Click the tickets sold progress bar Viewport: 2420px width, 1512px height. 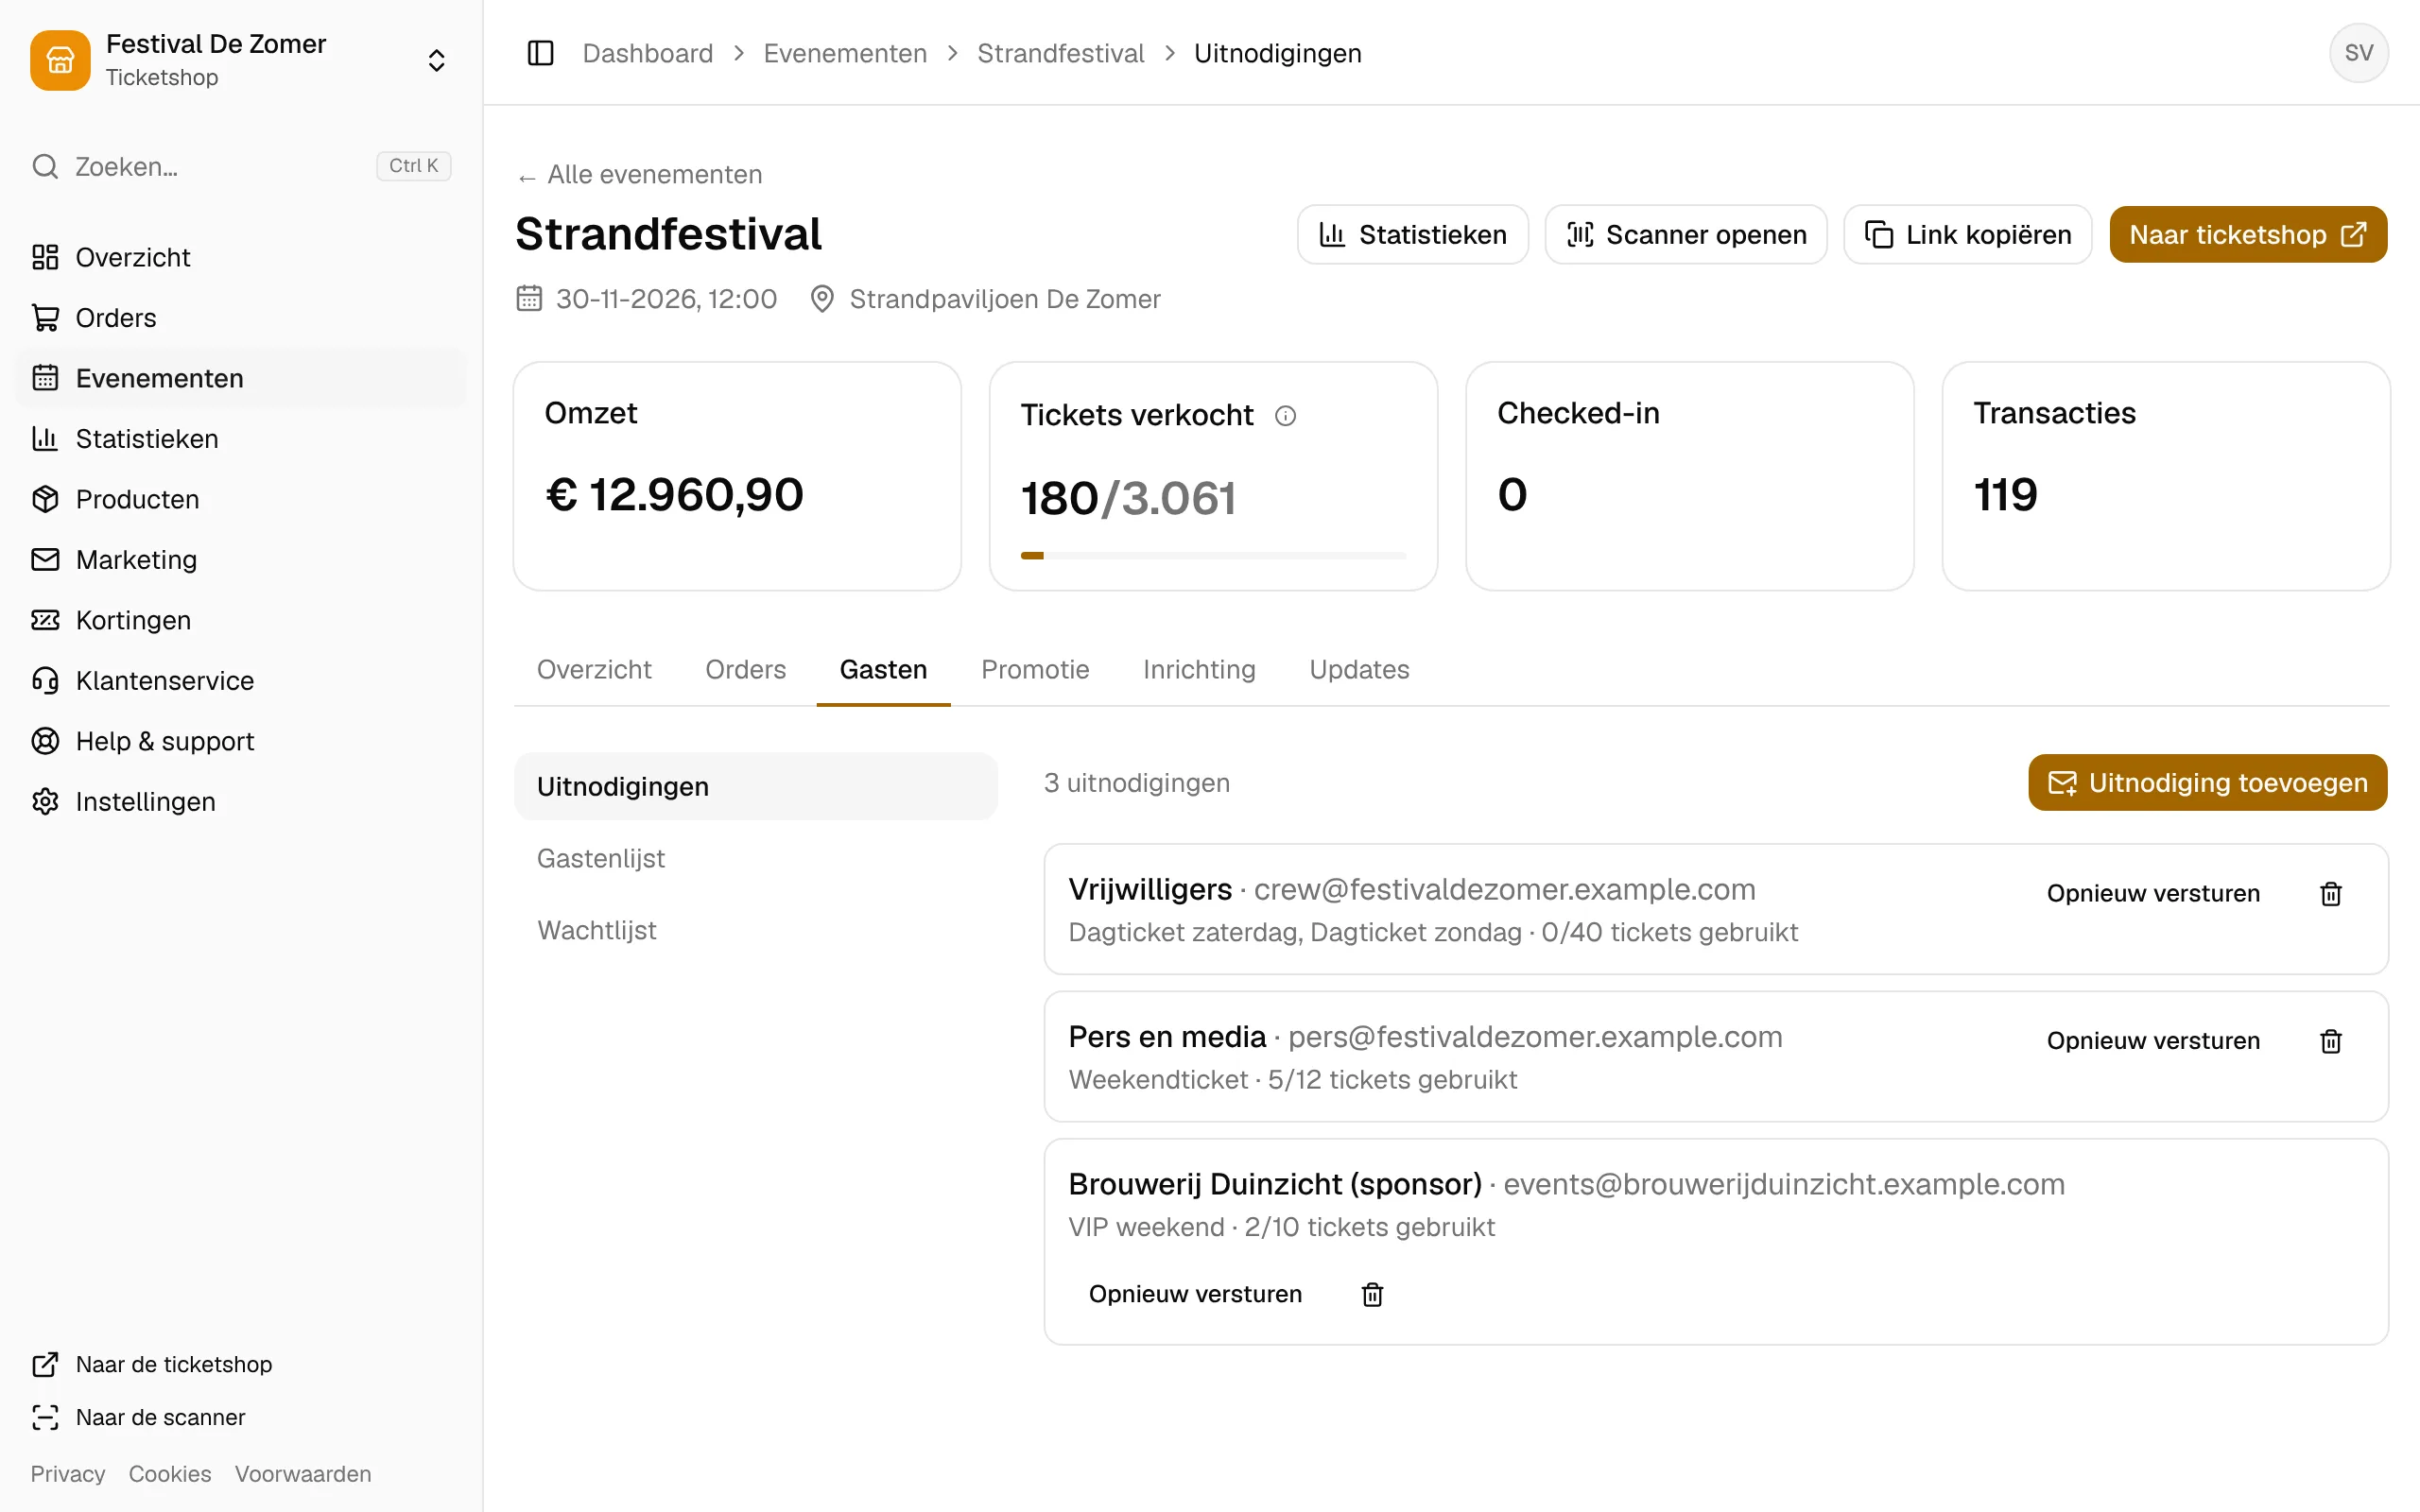1213,555
